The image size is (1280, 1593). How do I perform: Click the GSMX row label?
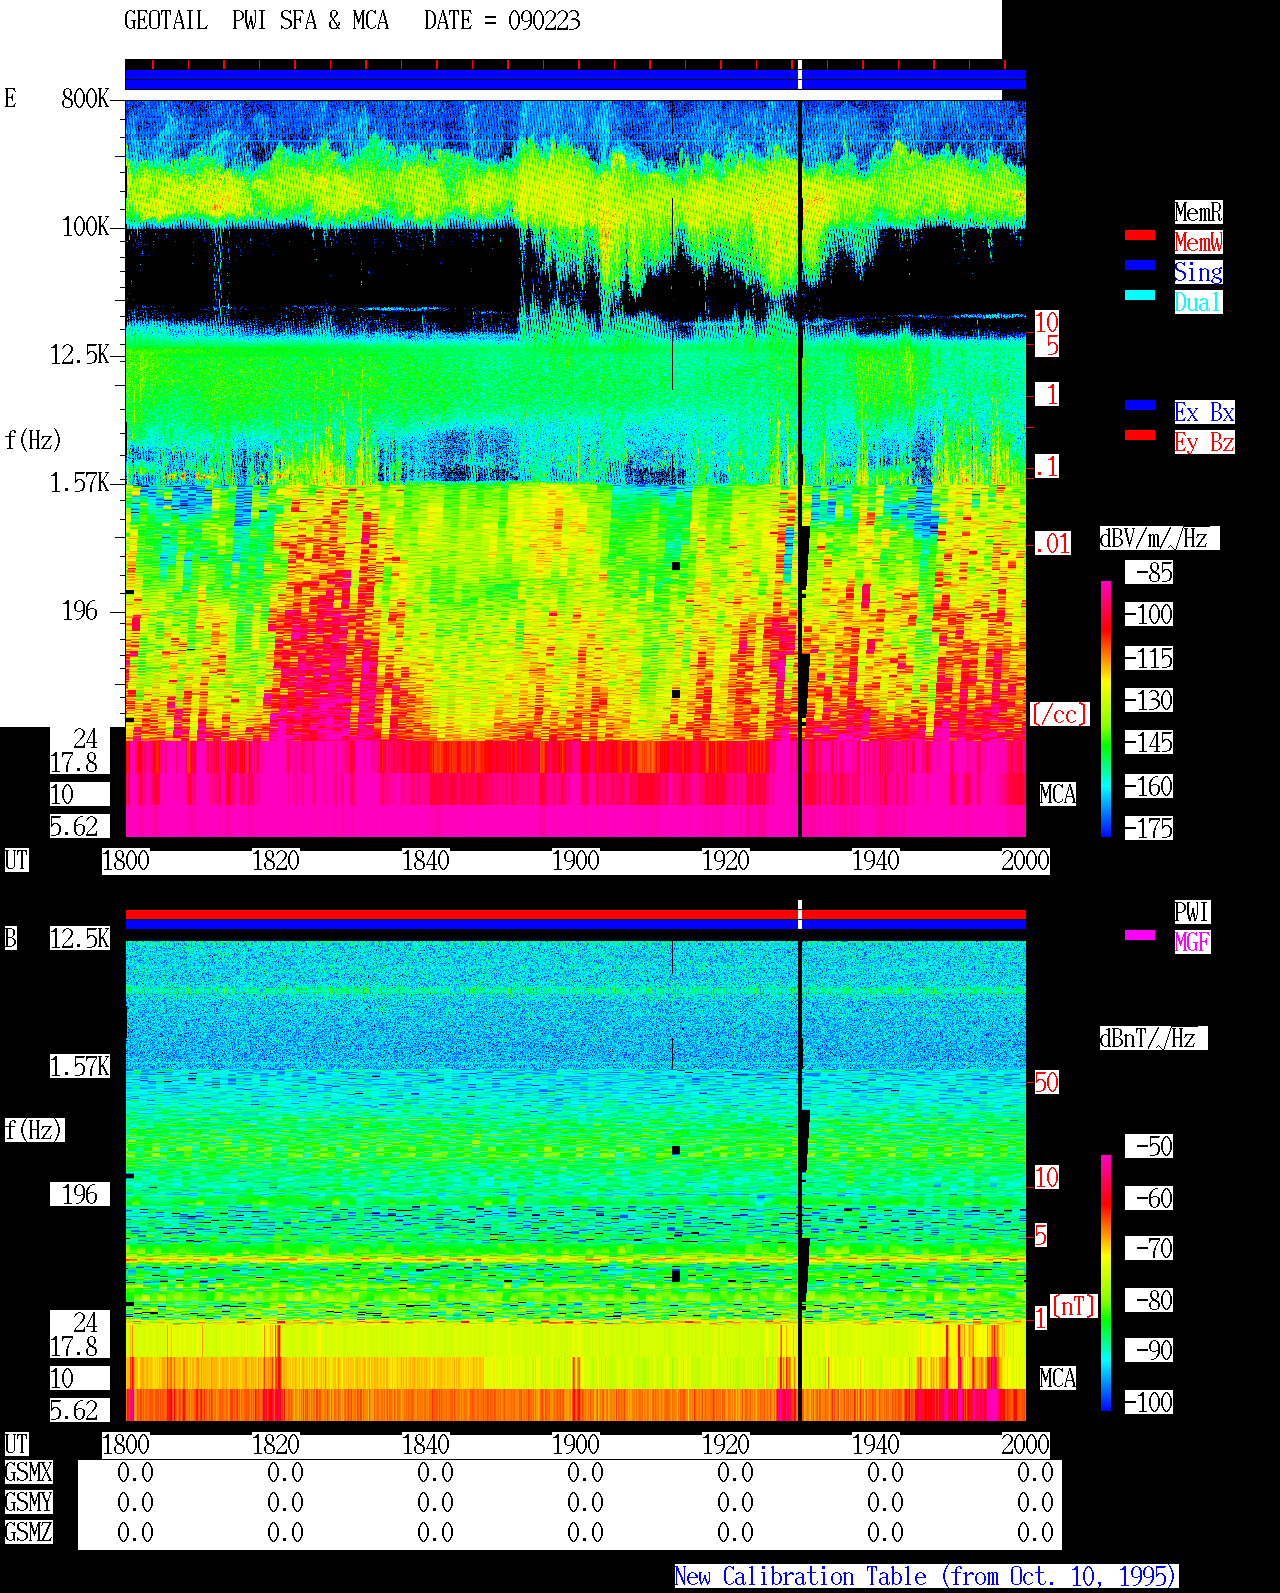click(x=28, y=1472)
